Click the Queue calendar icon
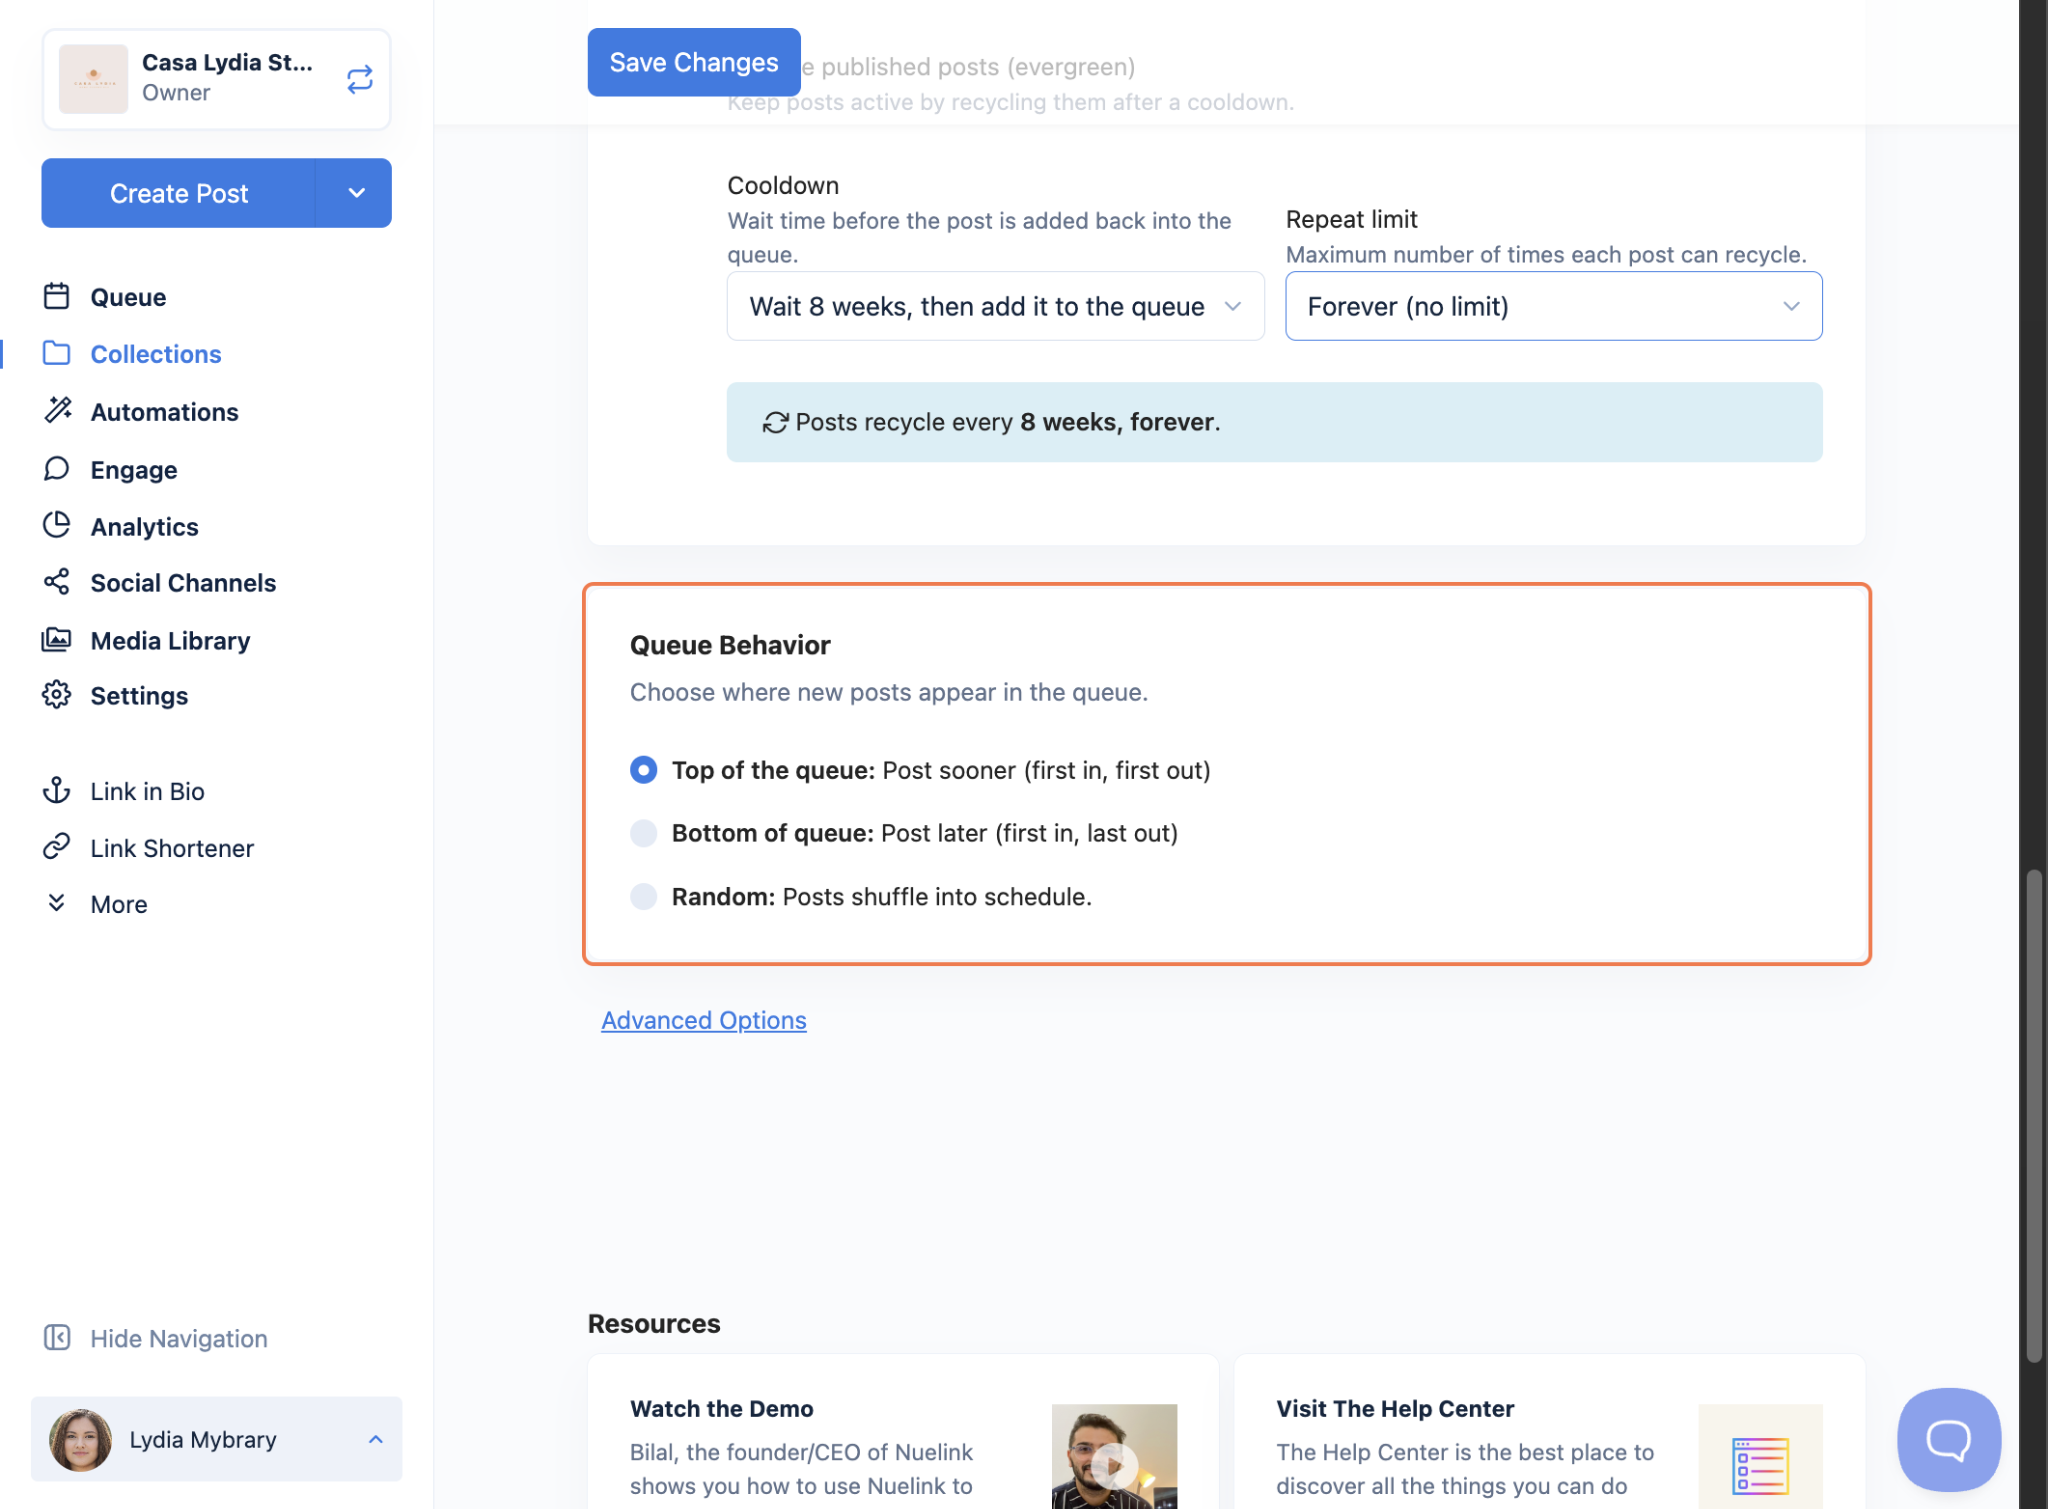Screen dimensions: 2048x1509 pos(57,296)
